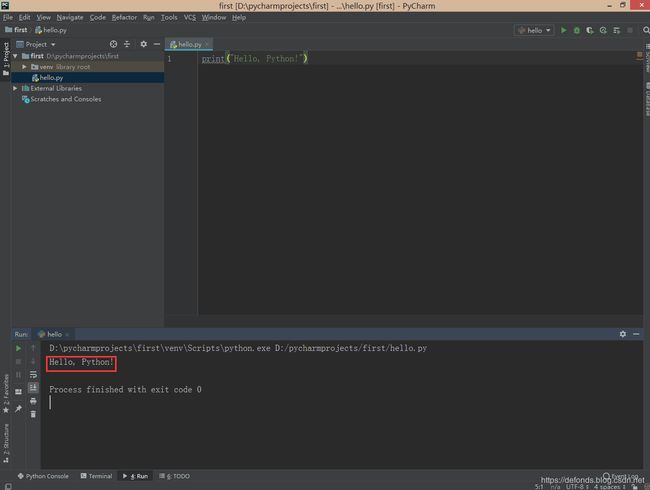Click the hello.py breadcrumb in navigation bar
650x490 pixels.
coord(51,30)
